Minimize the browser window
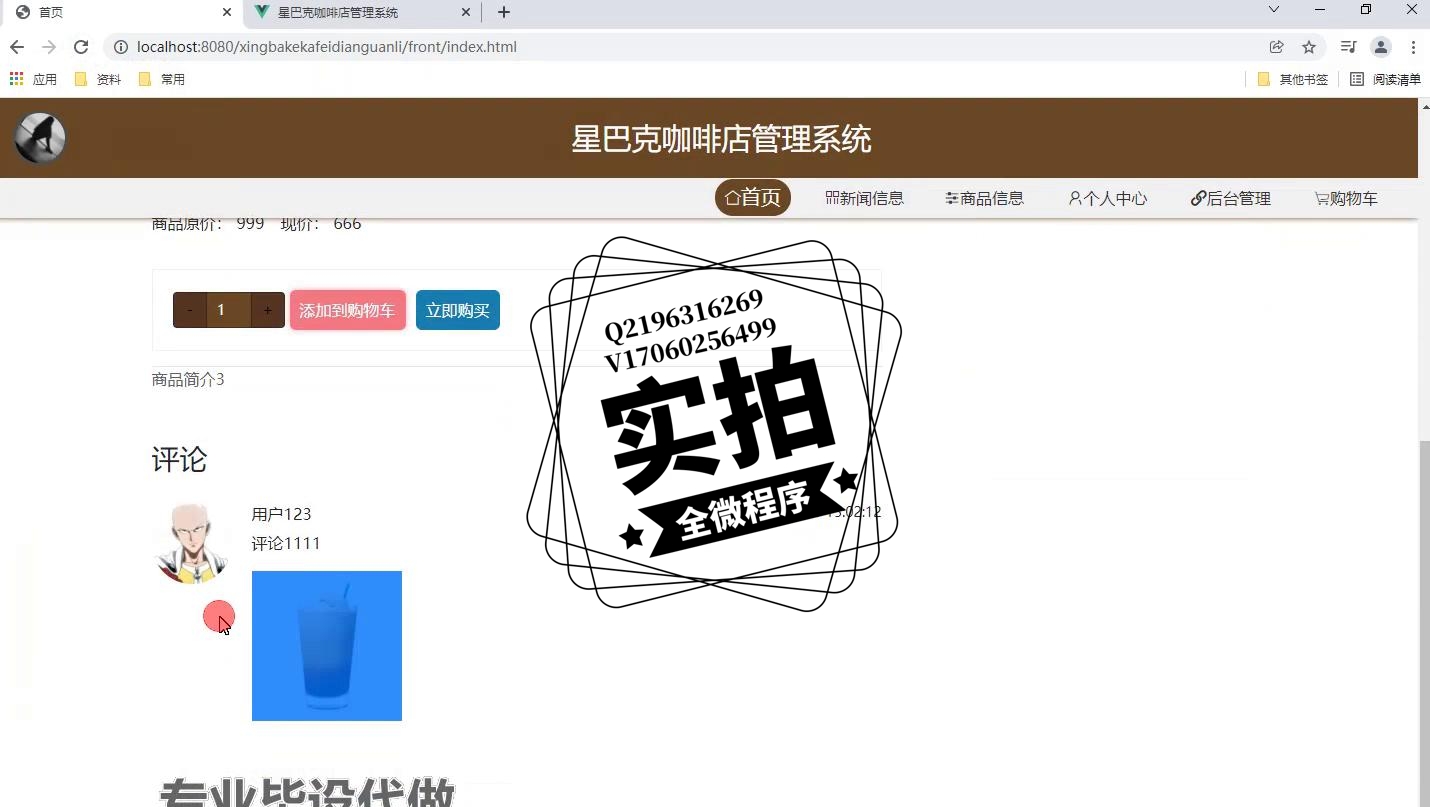 pyautogui.click(x=1320, y=10)
